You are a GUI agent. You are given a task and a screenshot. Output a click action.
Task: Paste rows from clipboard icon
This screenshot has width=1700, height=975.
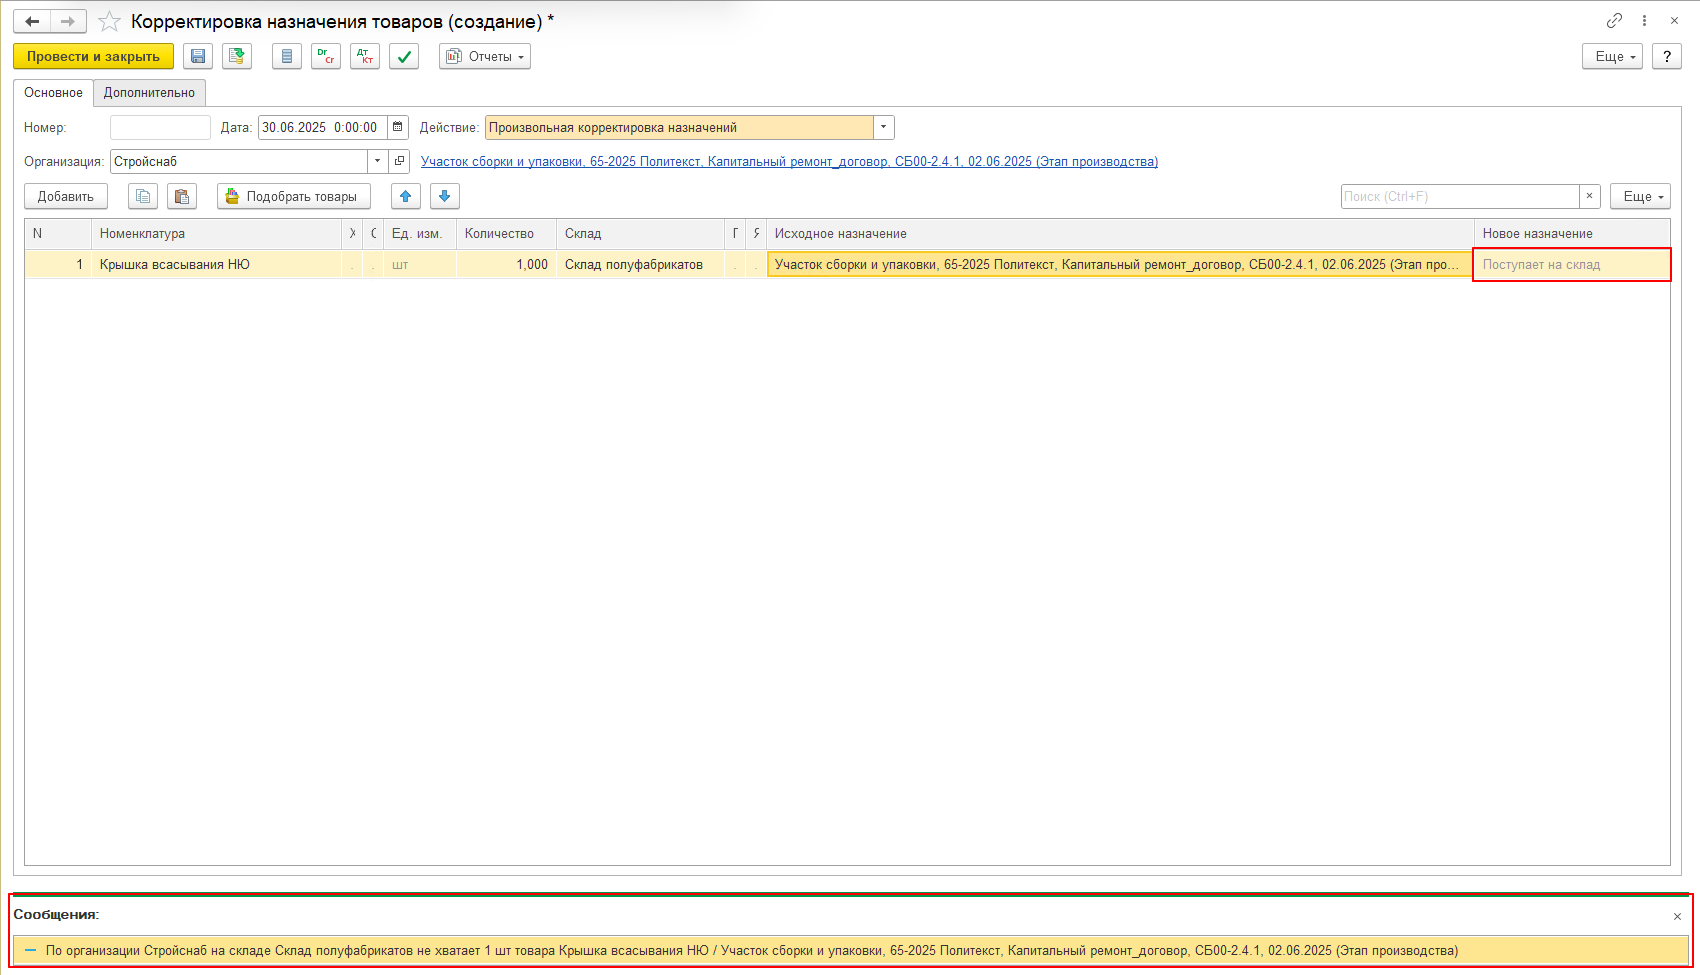click(182, 196)
